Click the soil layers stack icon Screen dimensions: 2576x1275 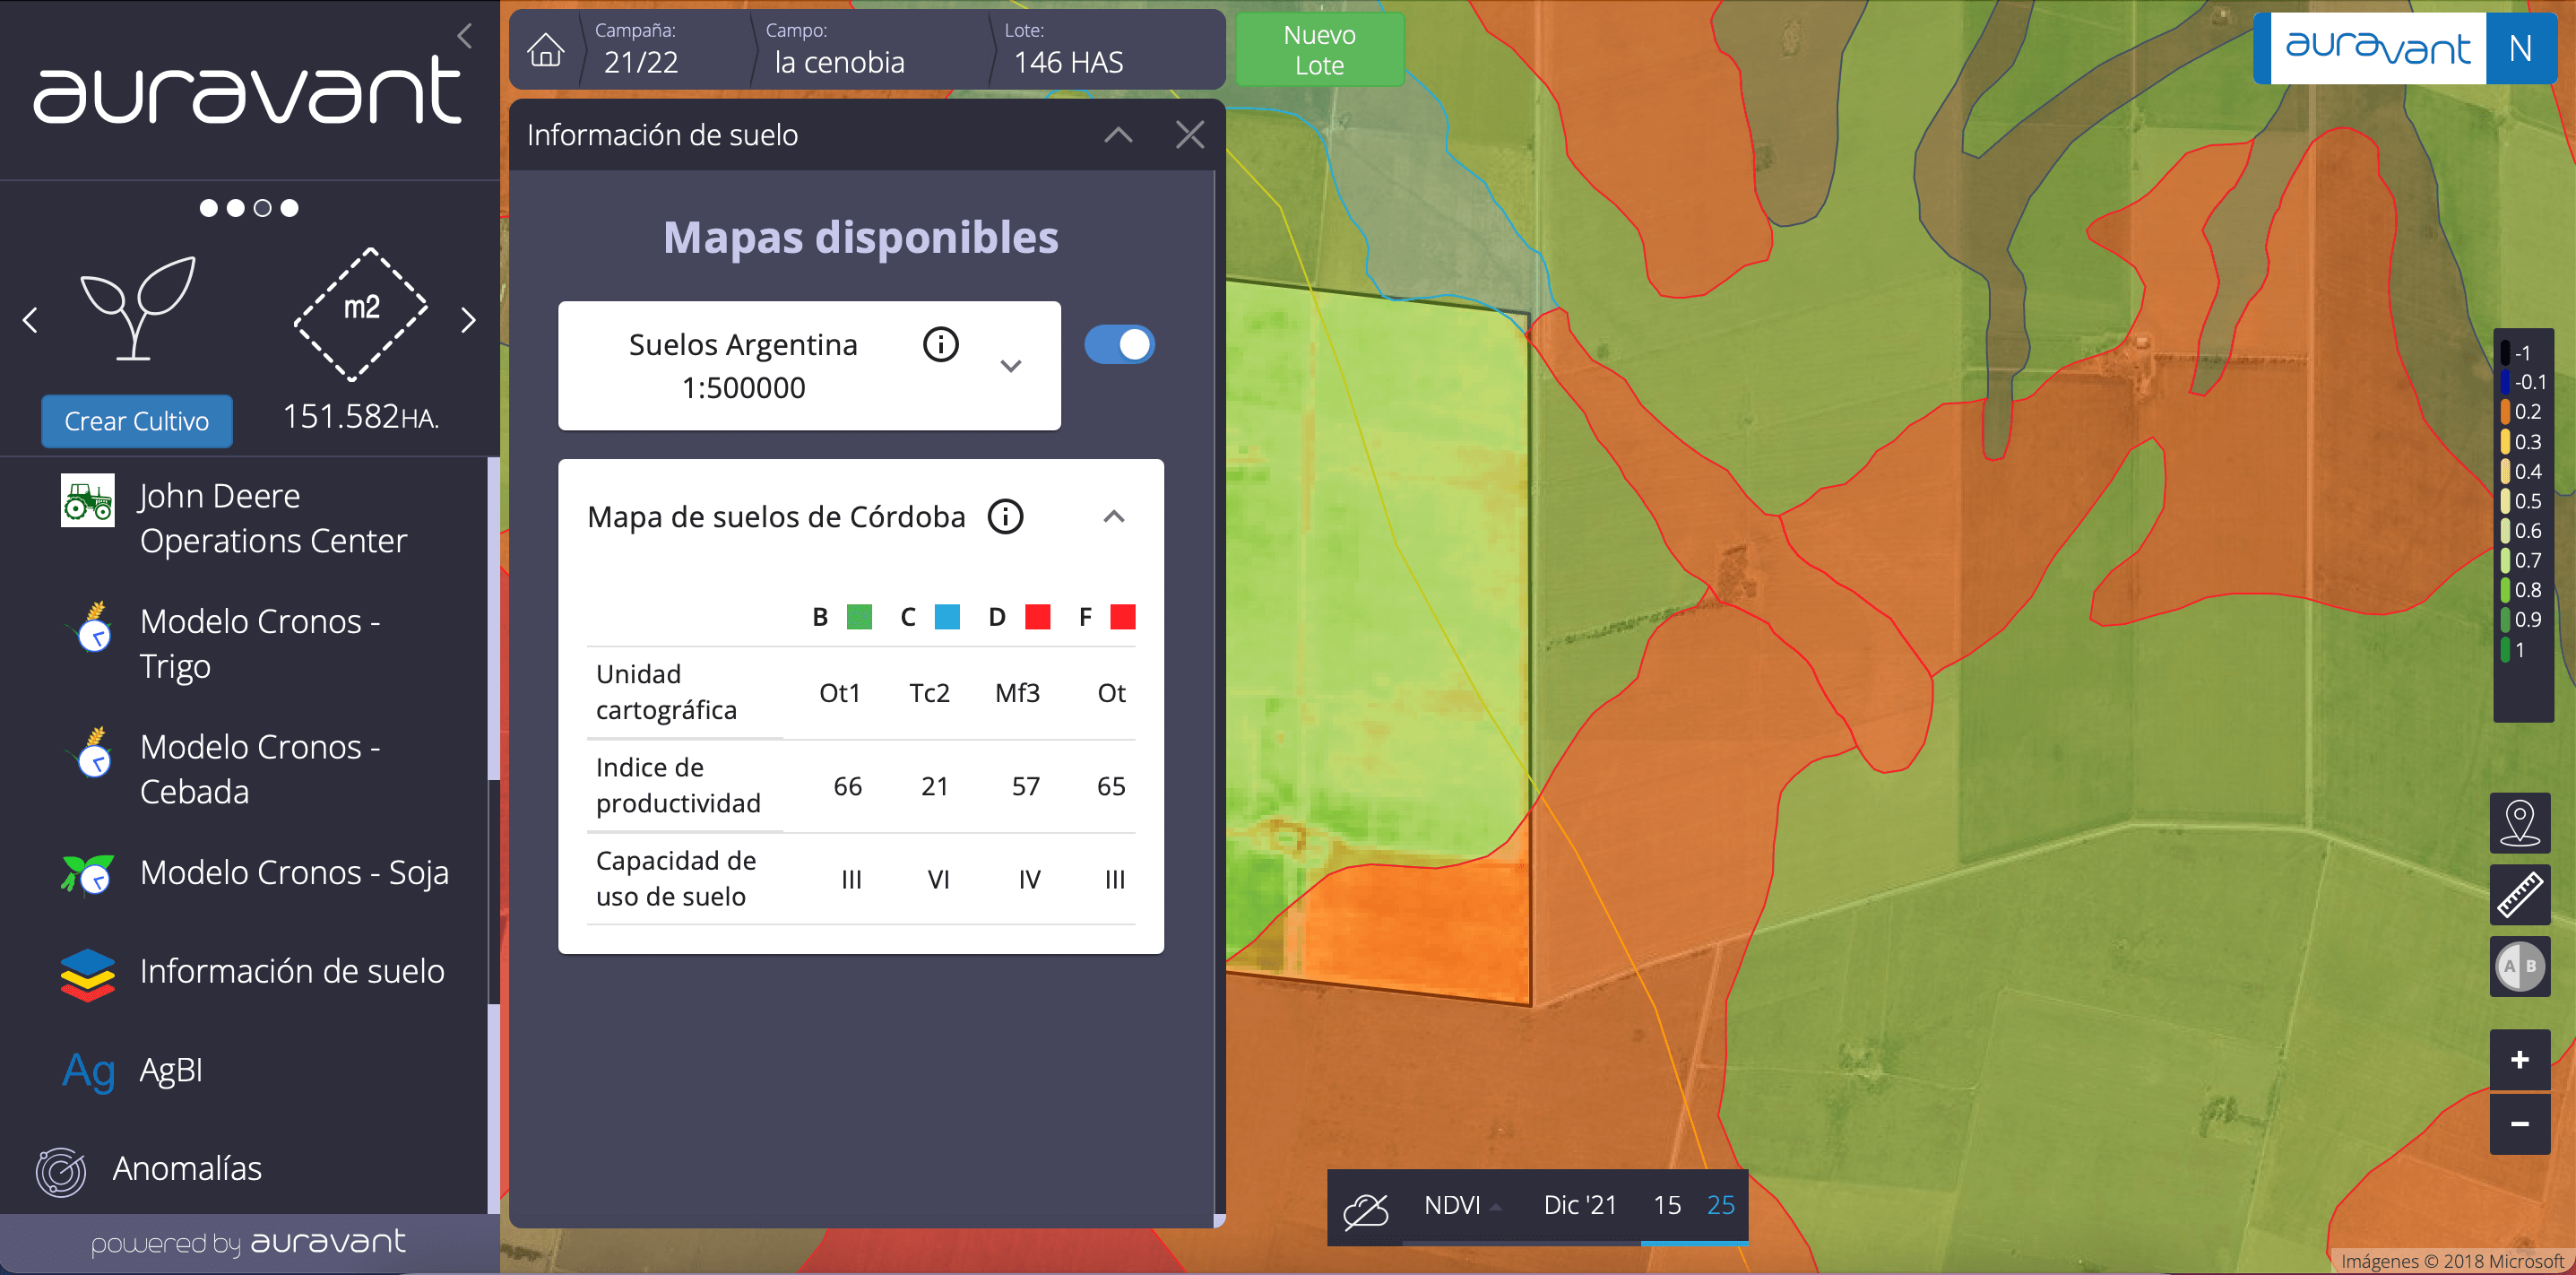point(88,974)
